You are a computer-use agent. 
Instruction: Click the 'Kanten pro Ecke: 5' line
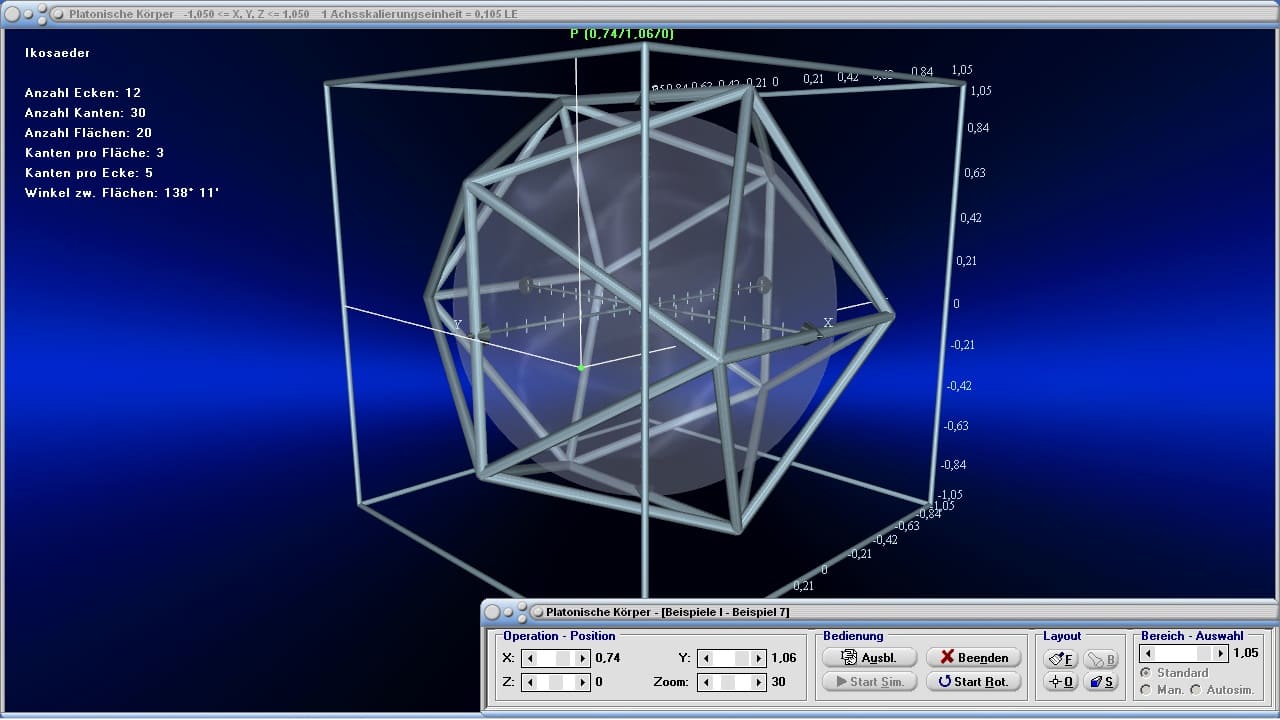89,173
